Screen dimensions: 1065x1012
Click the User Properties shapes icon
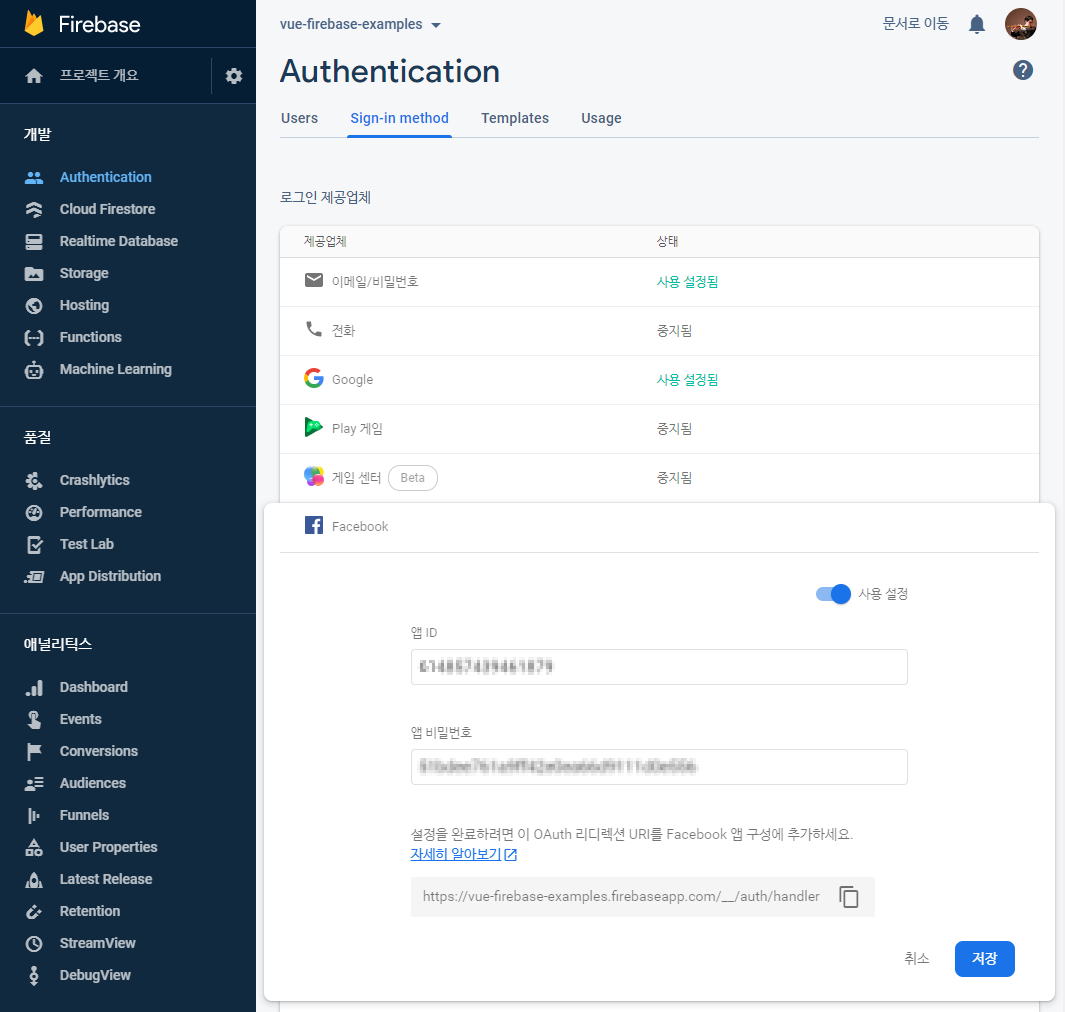pyautogui.click(x=34, y=847)
